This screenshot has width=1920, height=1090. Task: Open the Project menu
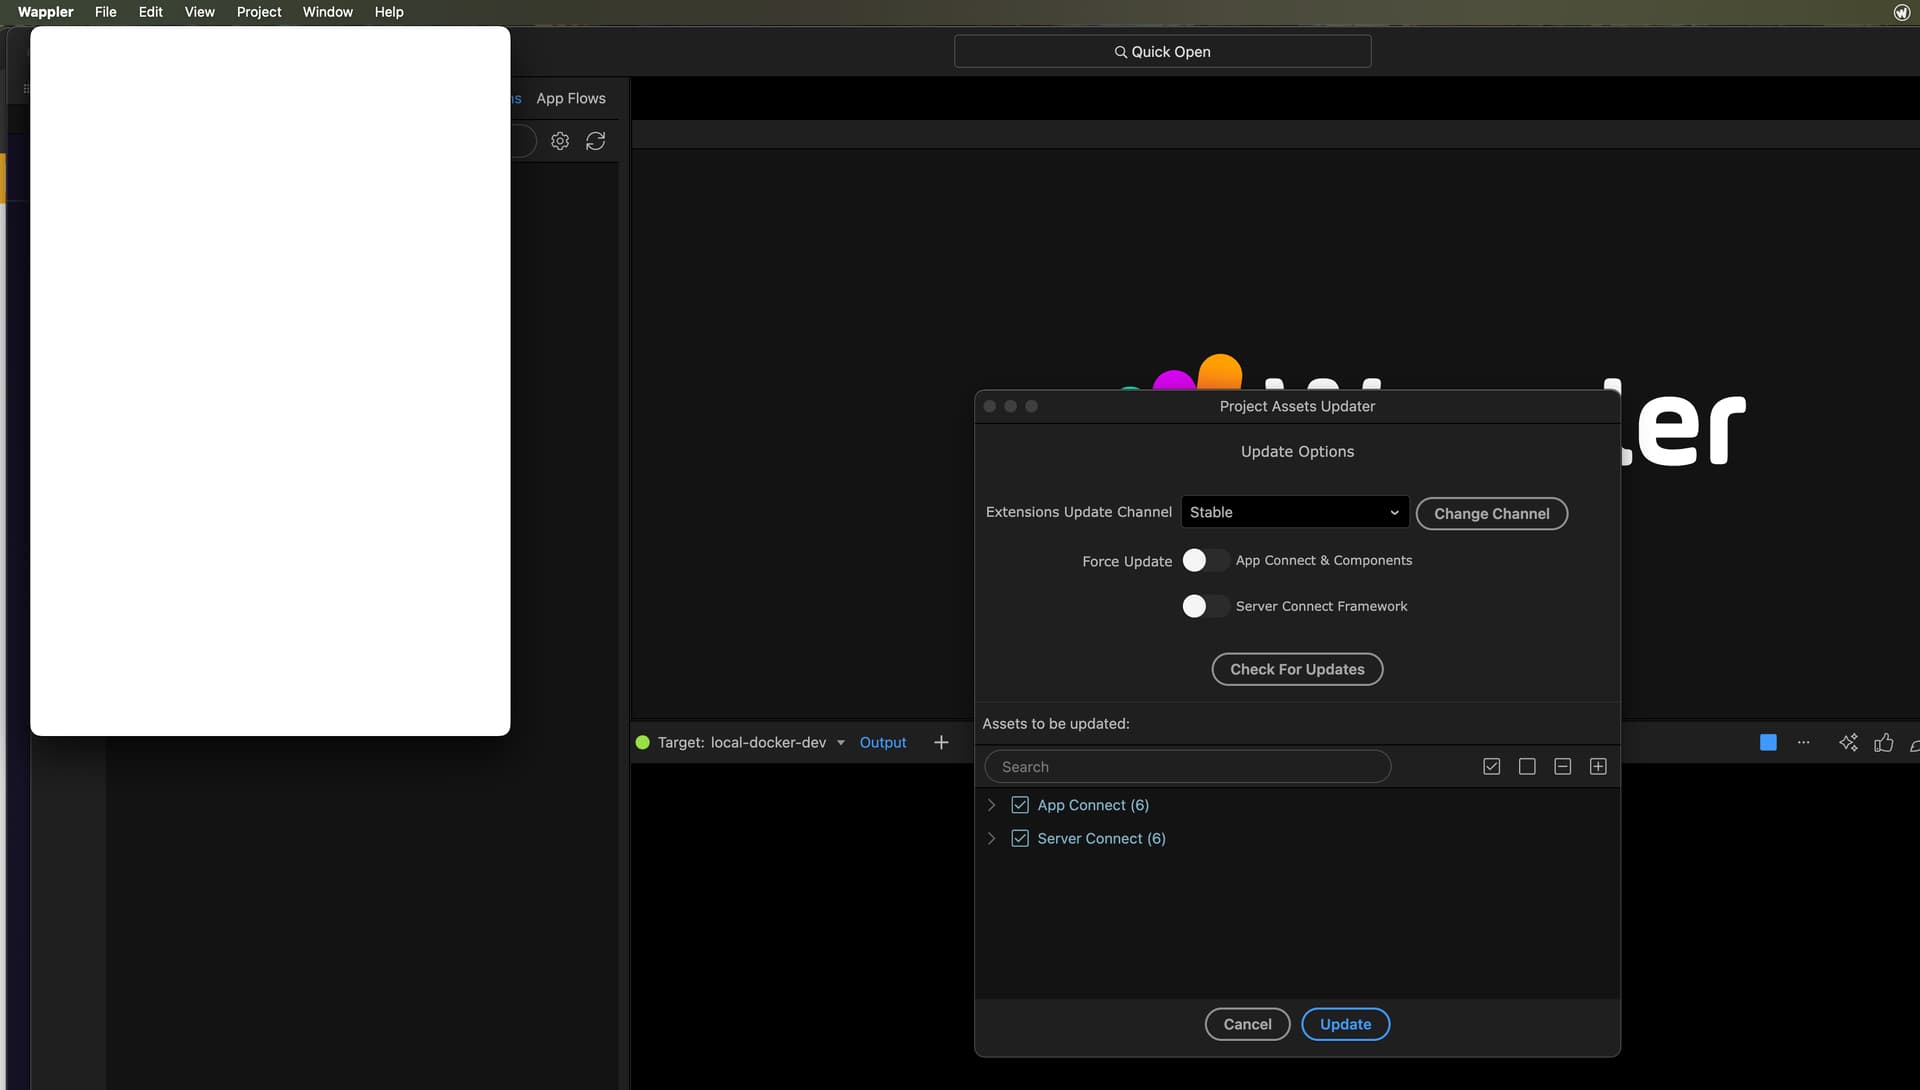[x=259, y=12]
